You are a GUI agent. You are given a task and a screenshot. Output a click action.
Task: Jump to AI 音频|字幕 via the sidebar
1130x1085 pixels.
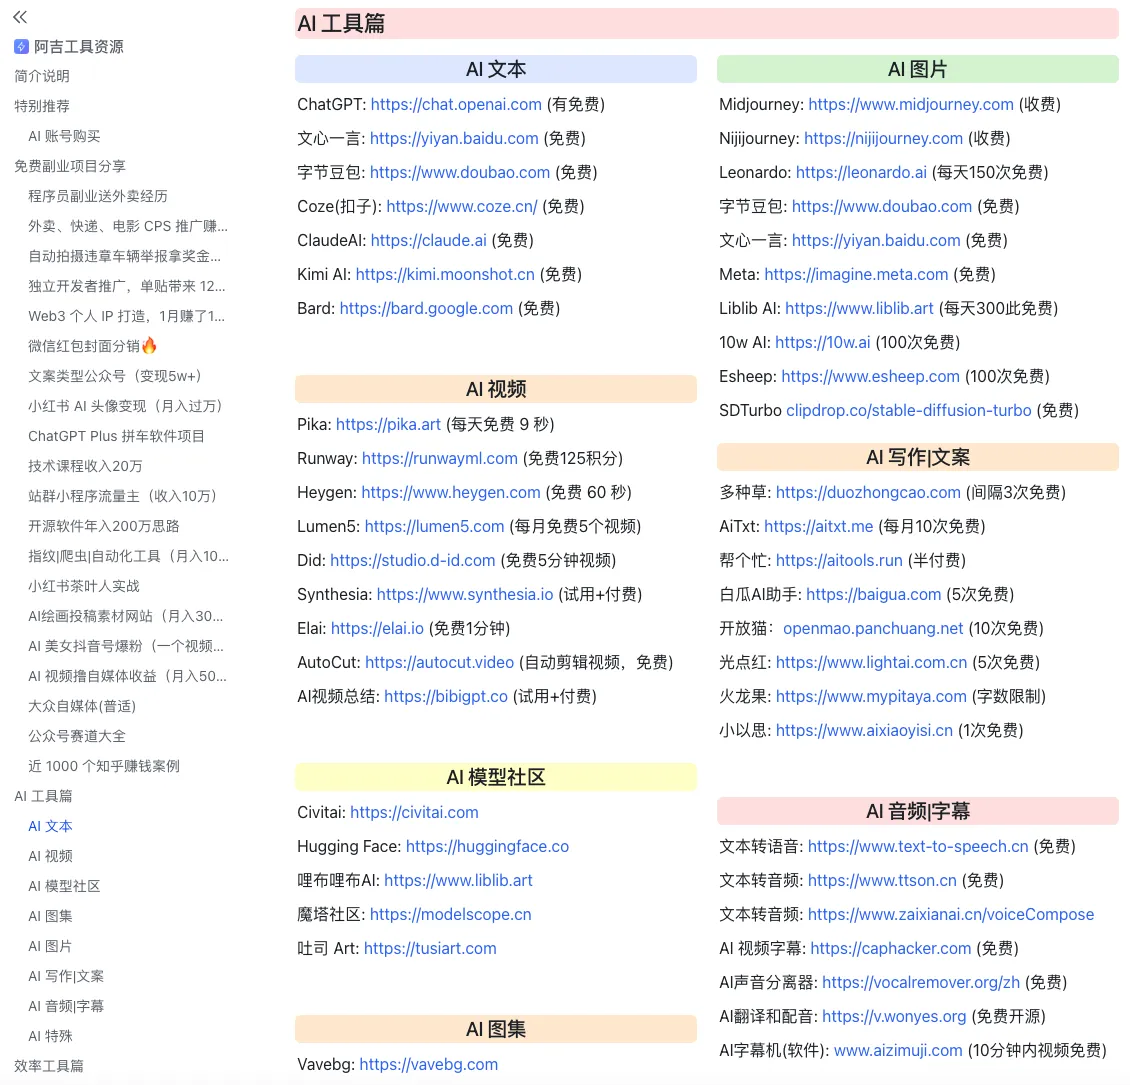[66, 1006]
